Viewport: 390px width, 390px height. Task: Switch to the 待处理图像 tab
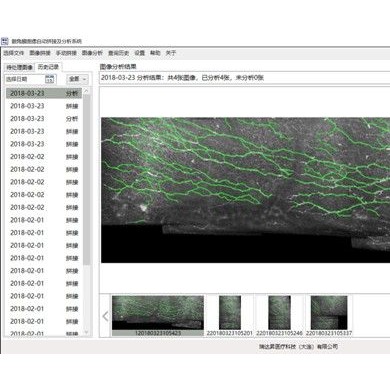click(x=19, y=67)
